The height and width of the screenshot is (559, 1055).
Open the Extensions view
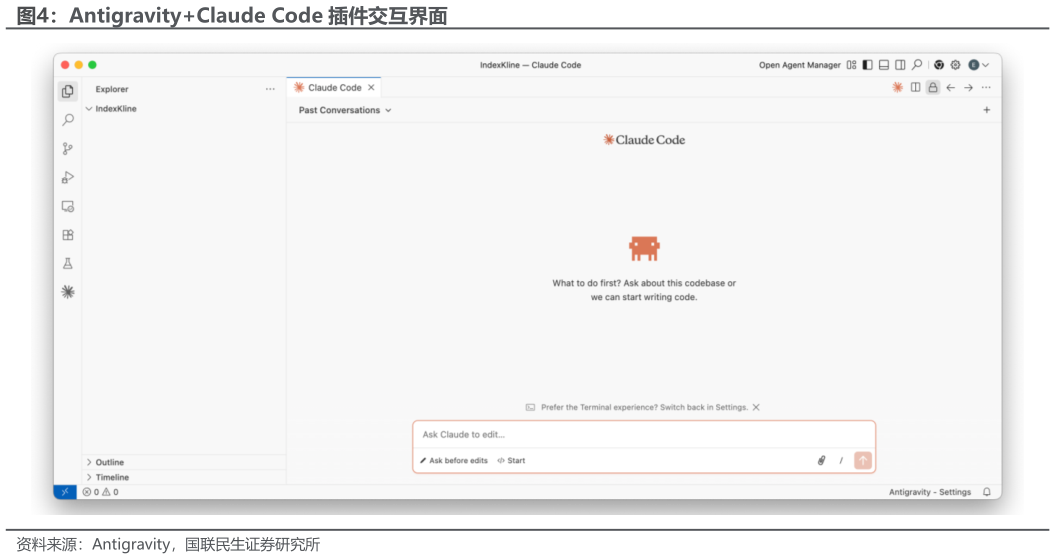(x=68, y=235)
